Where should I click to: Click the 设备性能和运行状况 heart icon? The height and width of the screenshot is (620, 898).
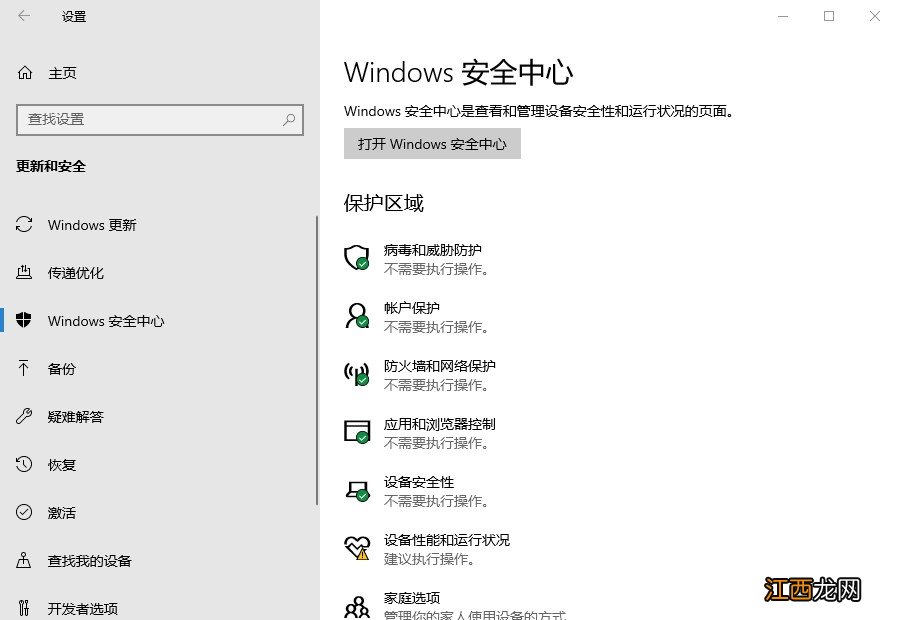click(356, 547)
